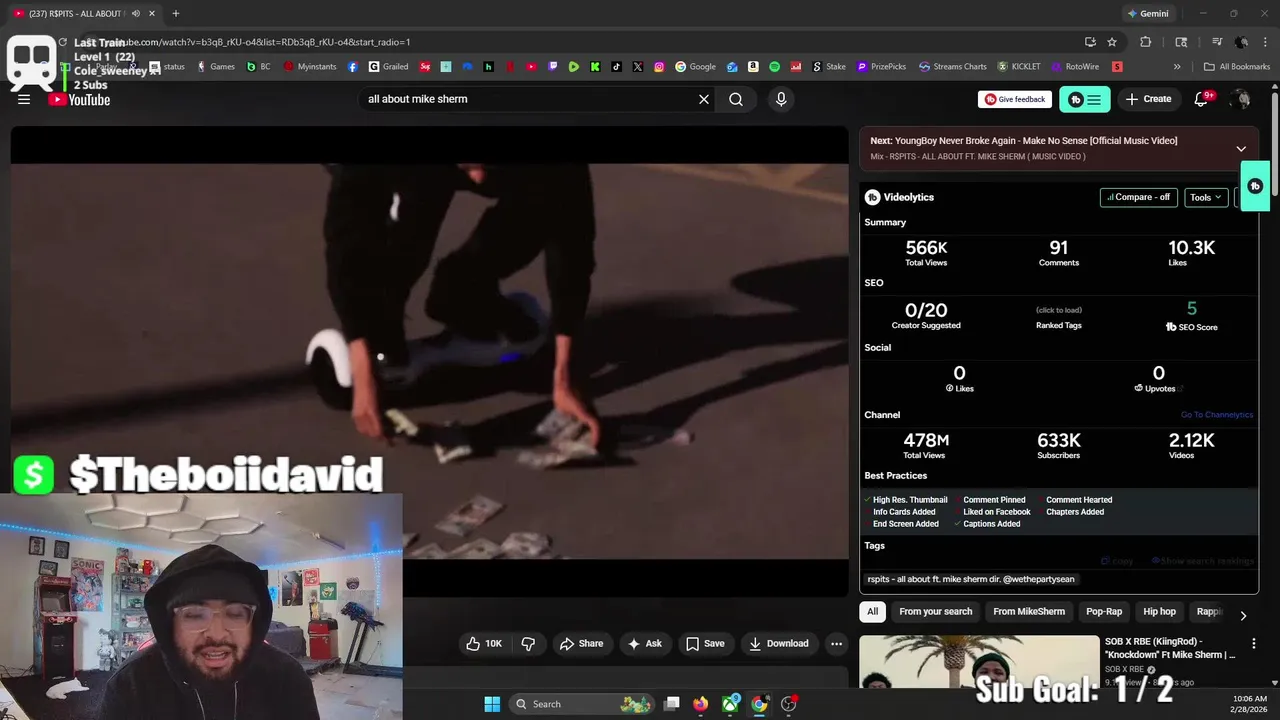This screenshot has width=1280, height=720.
Task: Open Go To Channelytics link
Action: pyautogui.click(x=1216, y=415)
